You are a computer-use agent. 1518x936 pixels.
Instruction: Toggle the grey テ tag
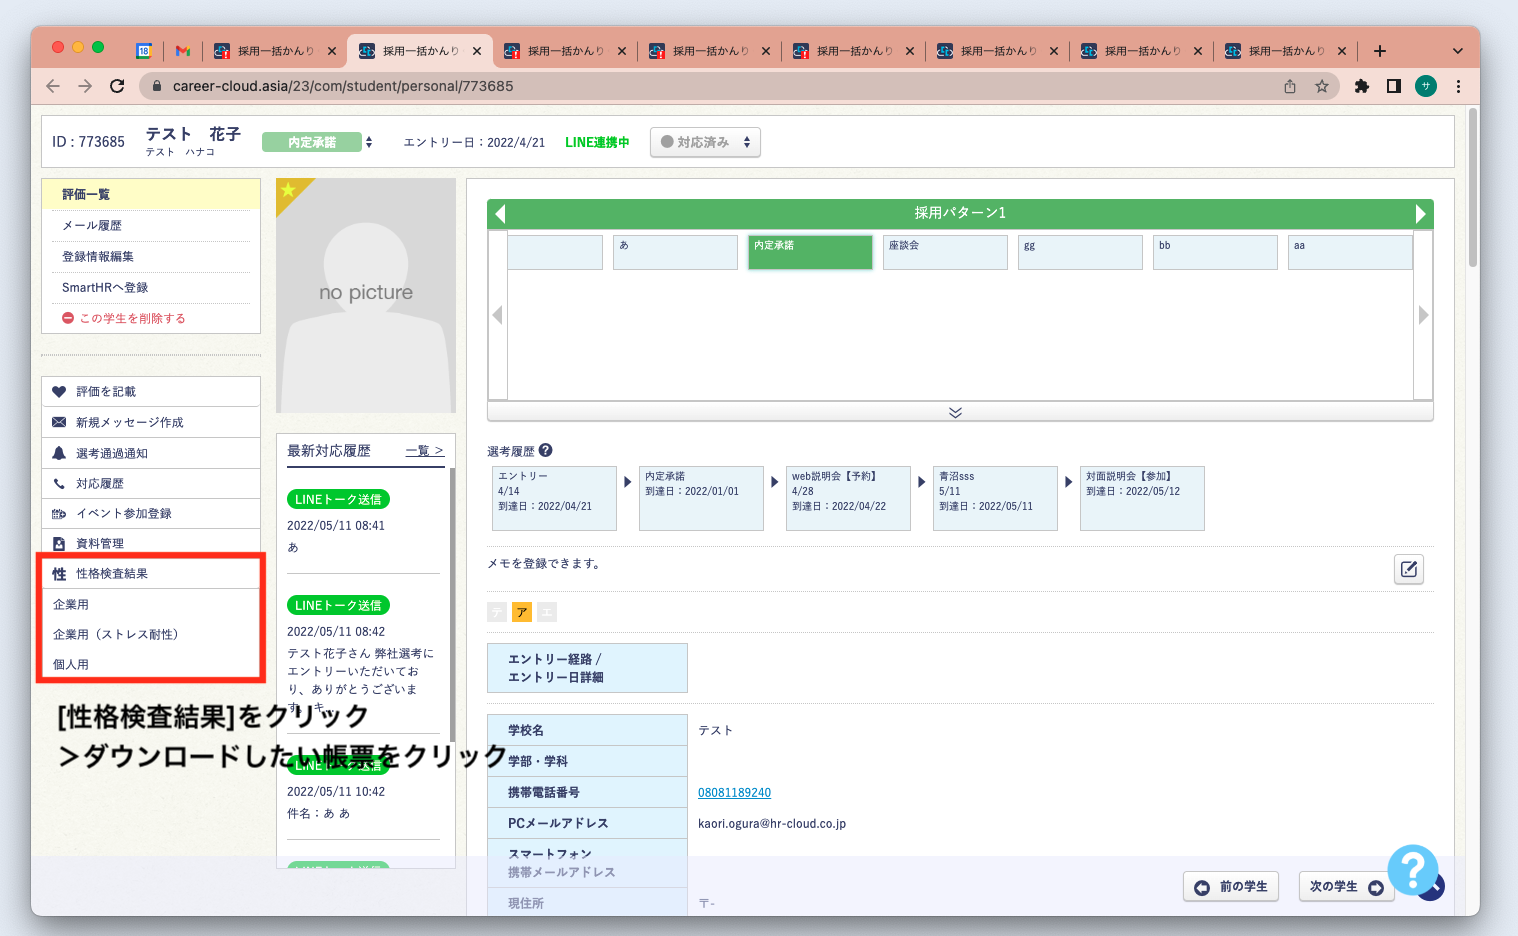tap(497, 612)
